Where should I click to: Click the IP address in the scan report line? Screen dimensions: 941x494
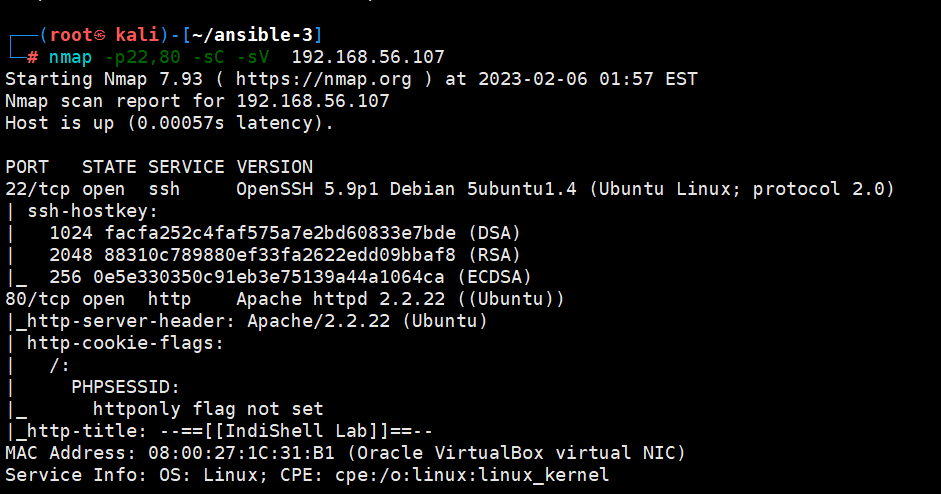313,101
